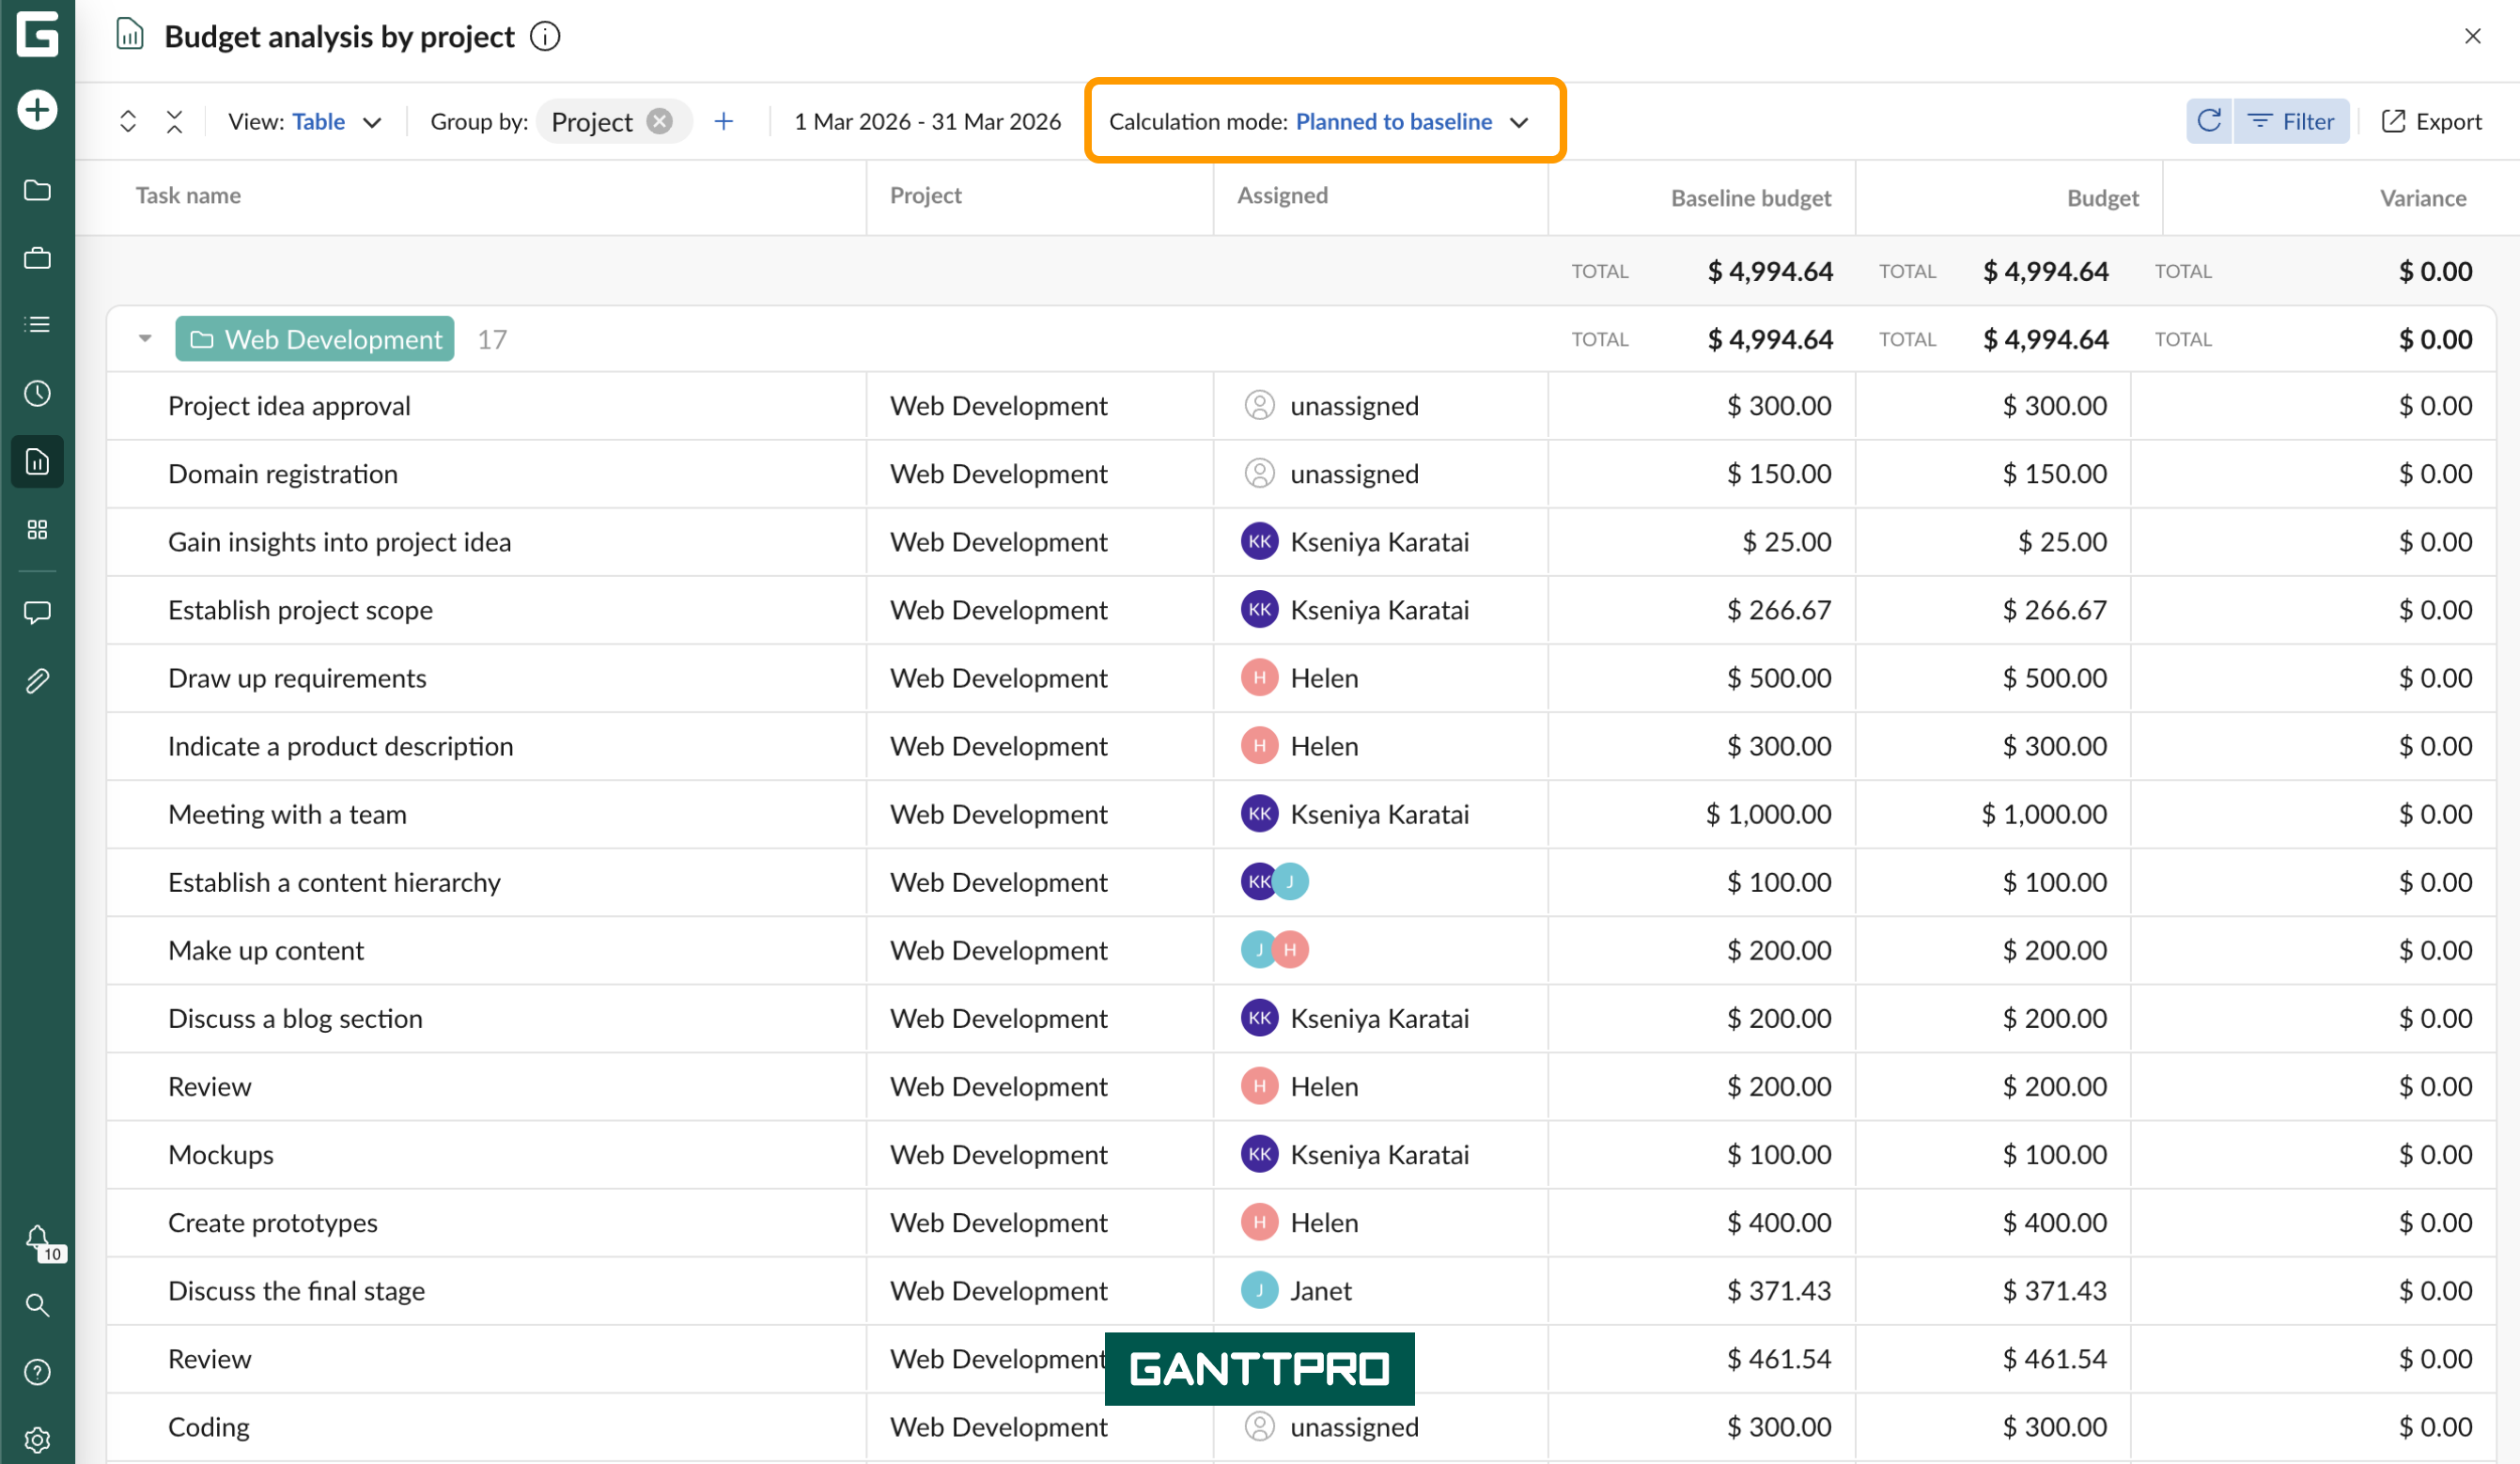Open the date range 1 Mar - 31 Mar 2026
This screenshot has width=2520, height=1464.
click(927, 121)
